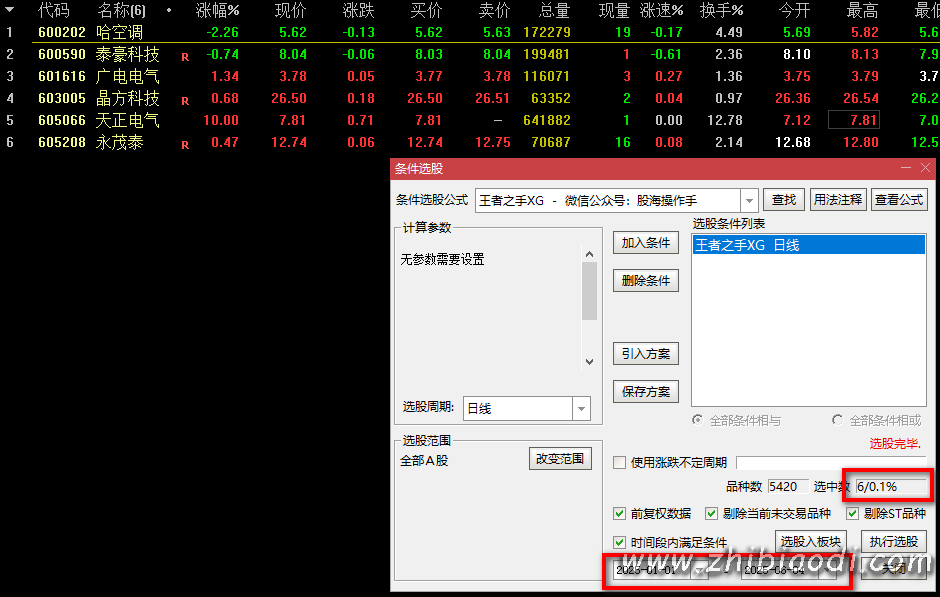Toggle 剔除ST品种 checkbox
This screenshot has height=597, width=940.
(853, 514)
